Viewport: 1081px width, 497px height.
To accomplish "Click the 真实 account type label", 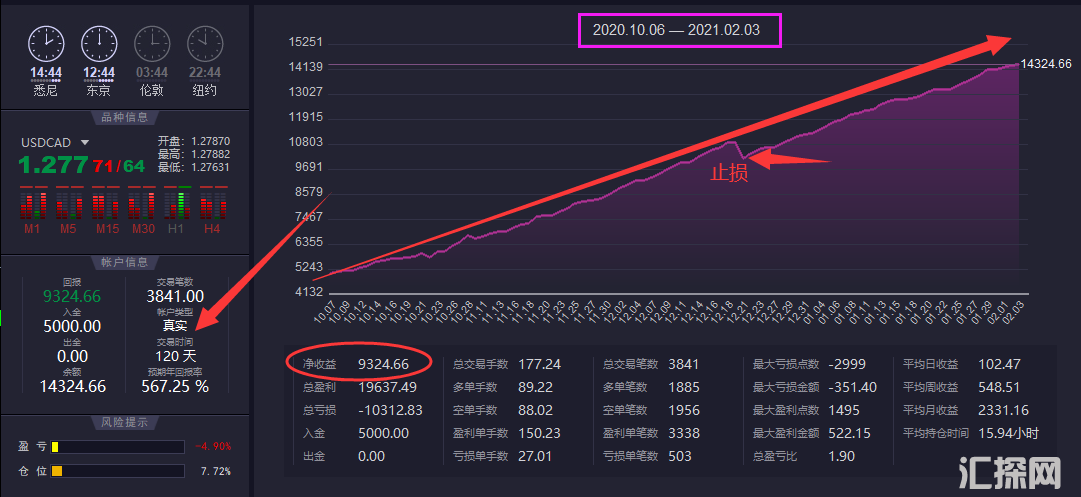I will coord(176,325).
